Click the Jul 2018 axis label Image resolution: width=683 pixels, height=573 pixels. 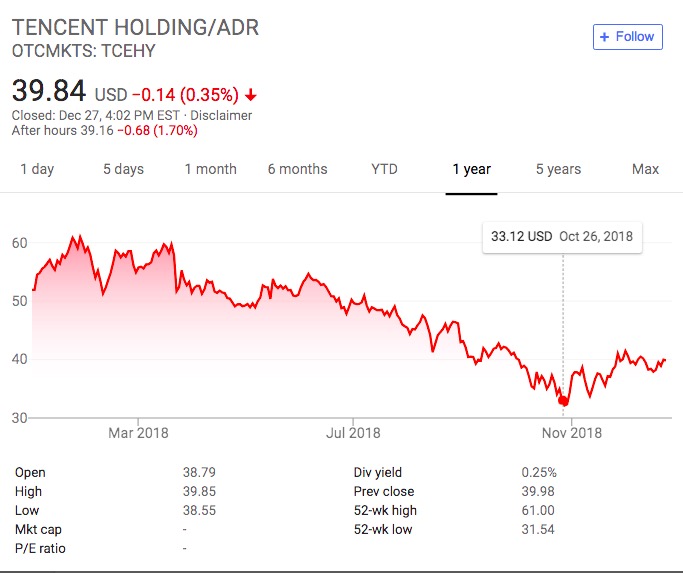coord(353,433)
